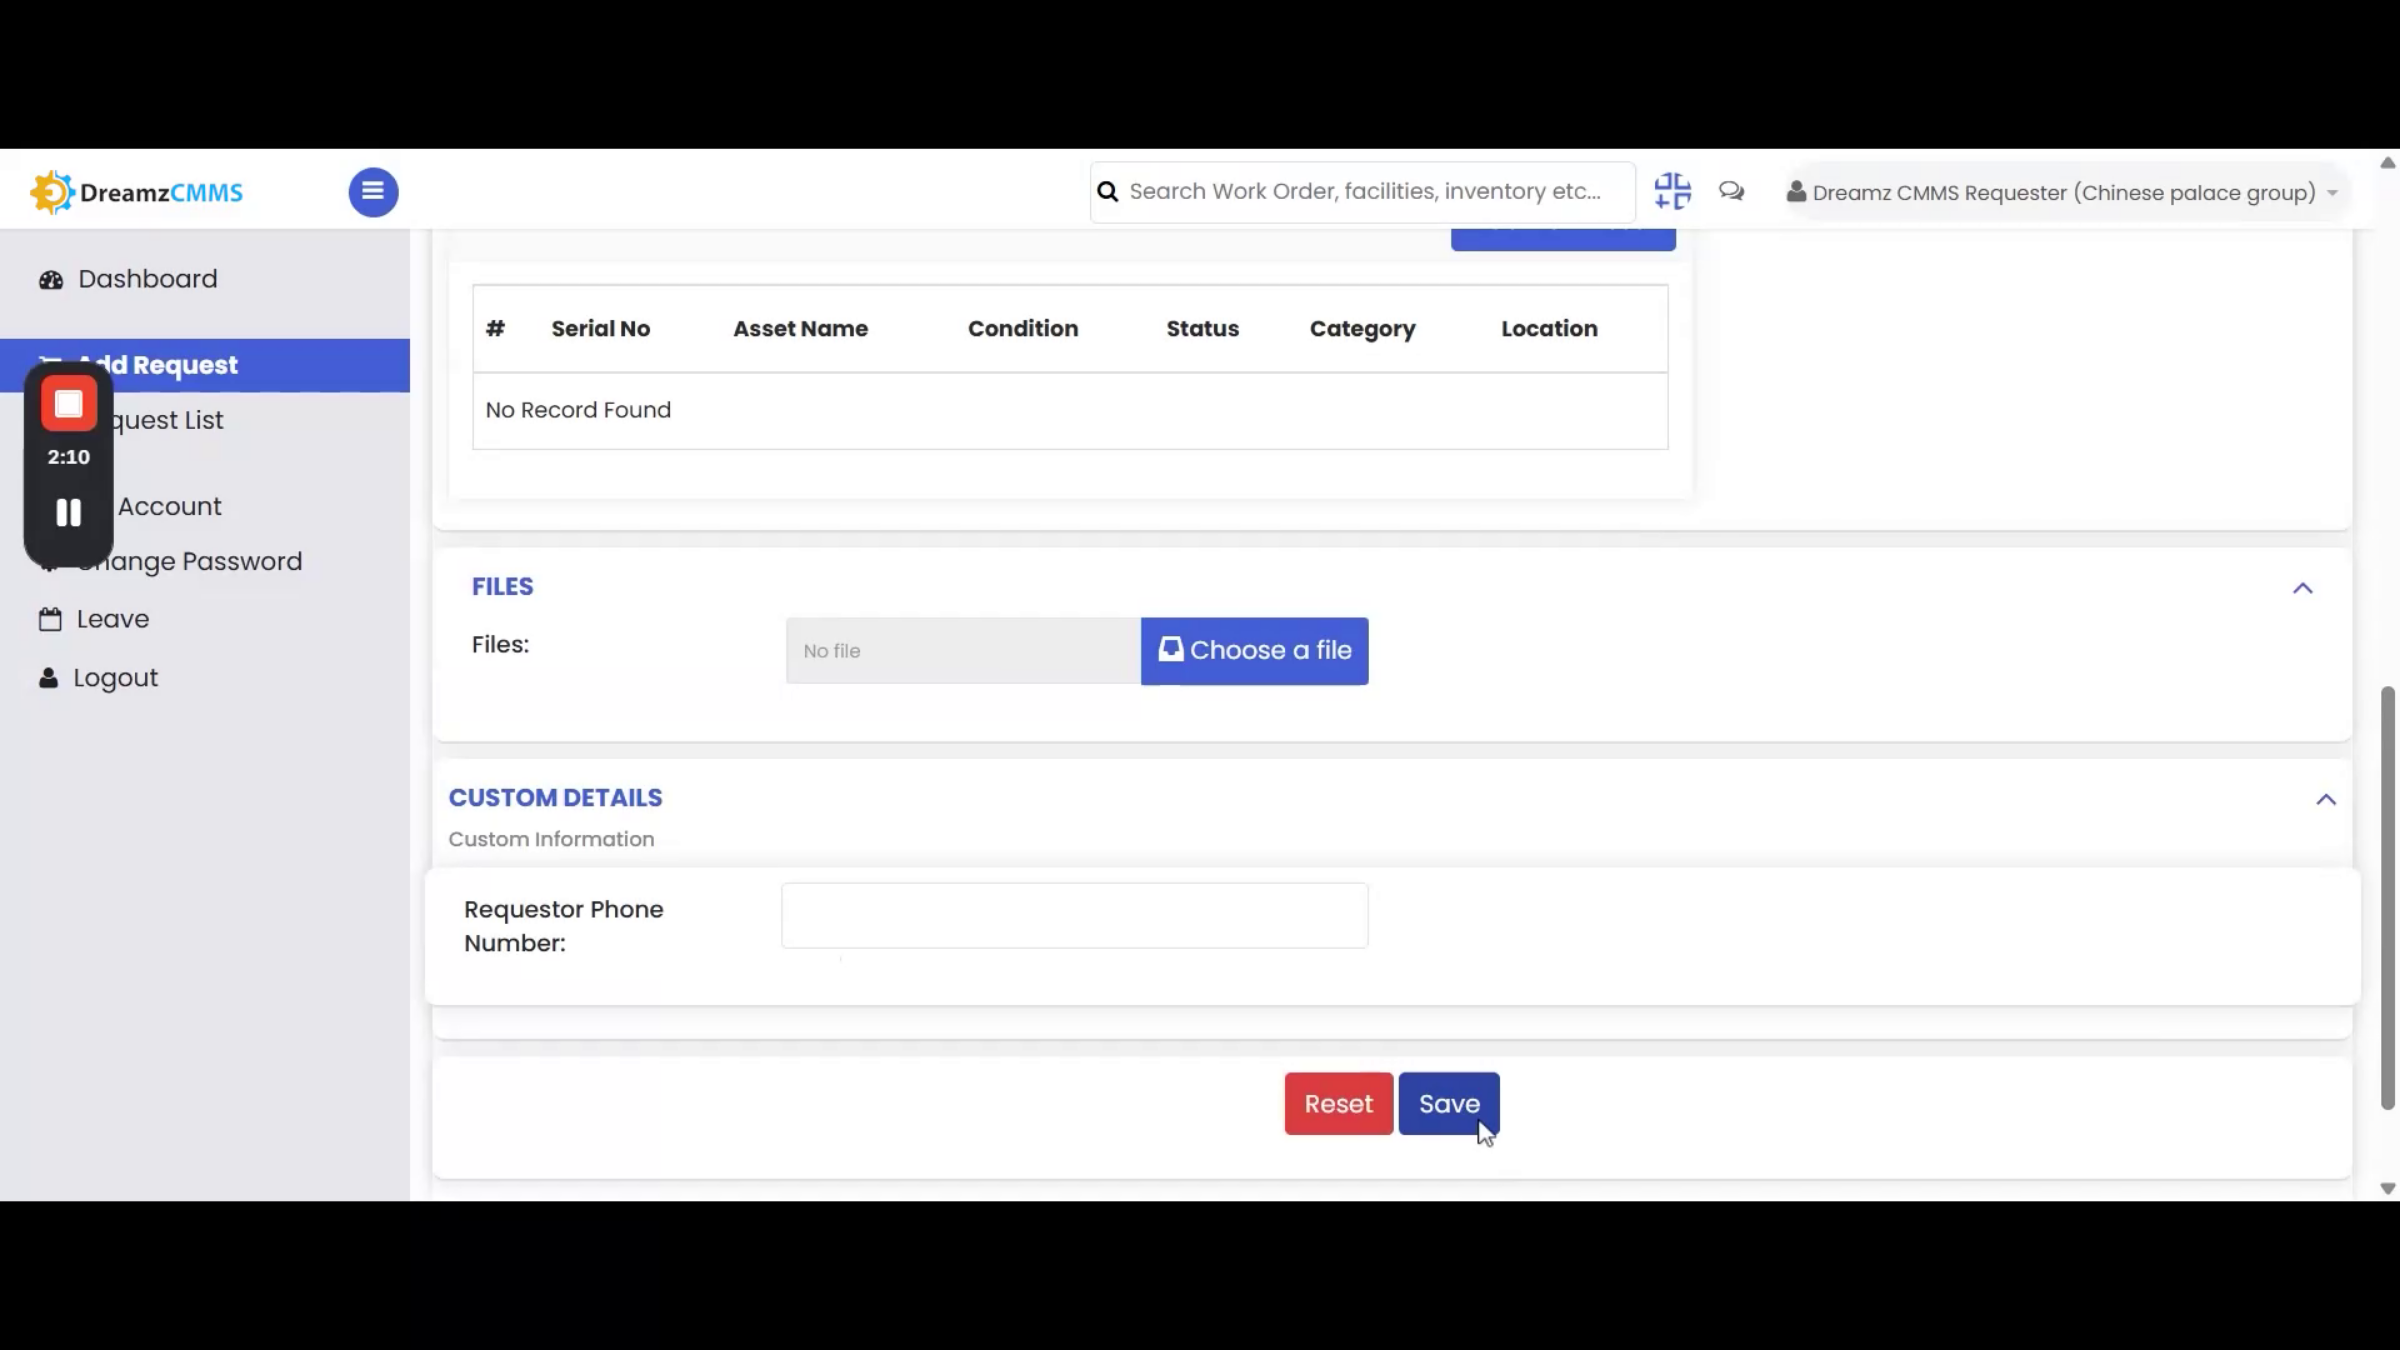Collapse the FILES section

2303,588
